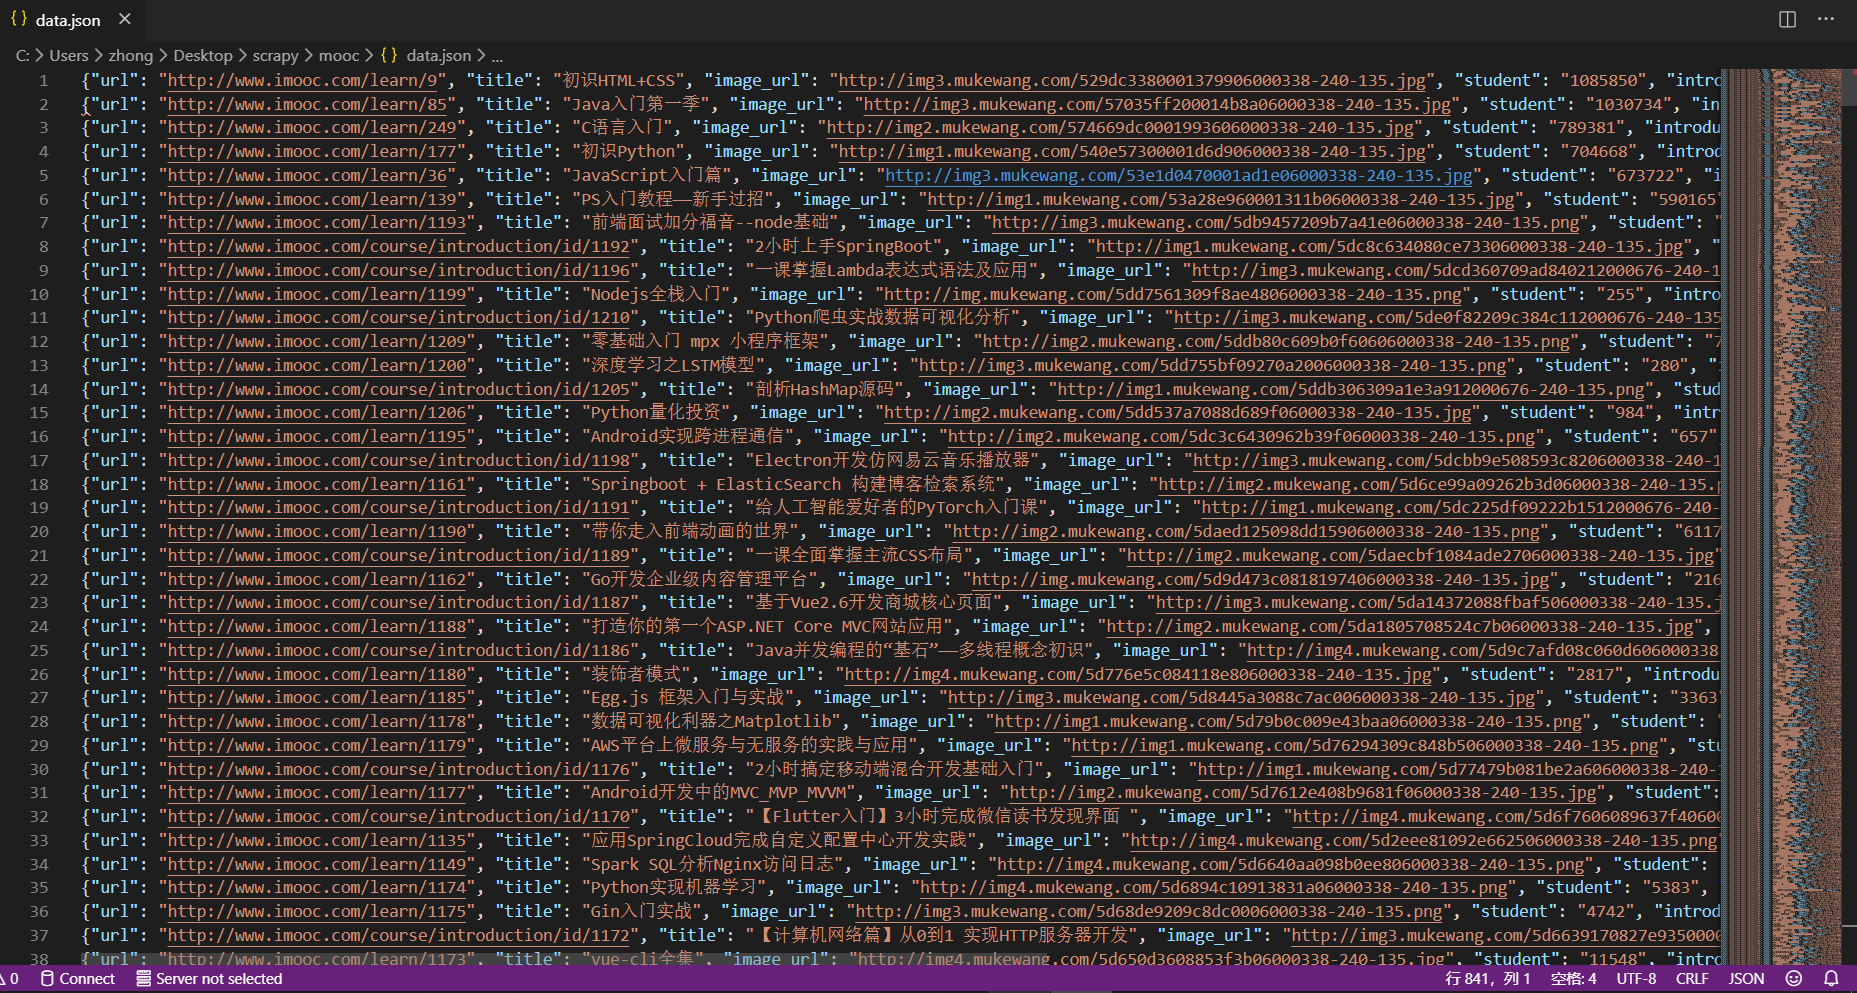1857x993 pixels.
Task: Open image link 53e1d0470001ad1e06000338-240-135.jpg
Action: pos(1179,175)
